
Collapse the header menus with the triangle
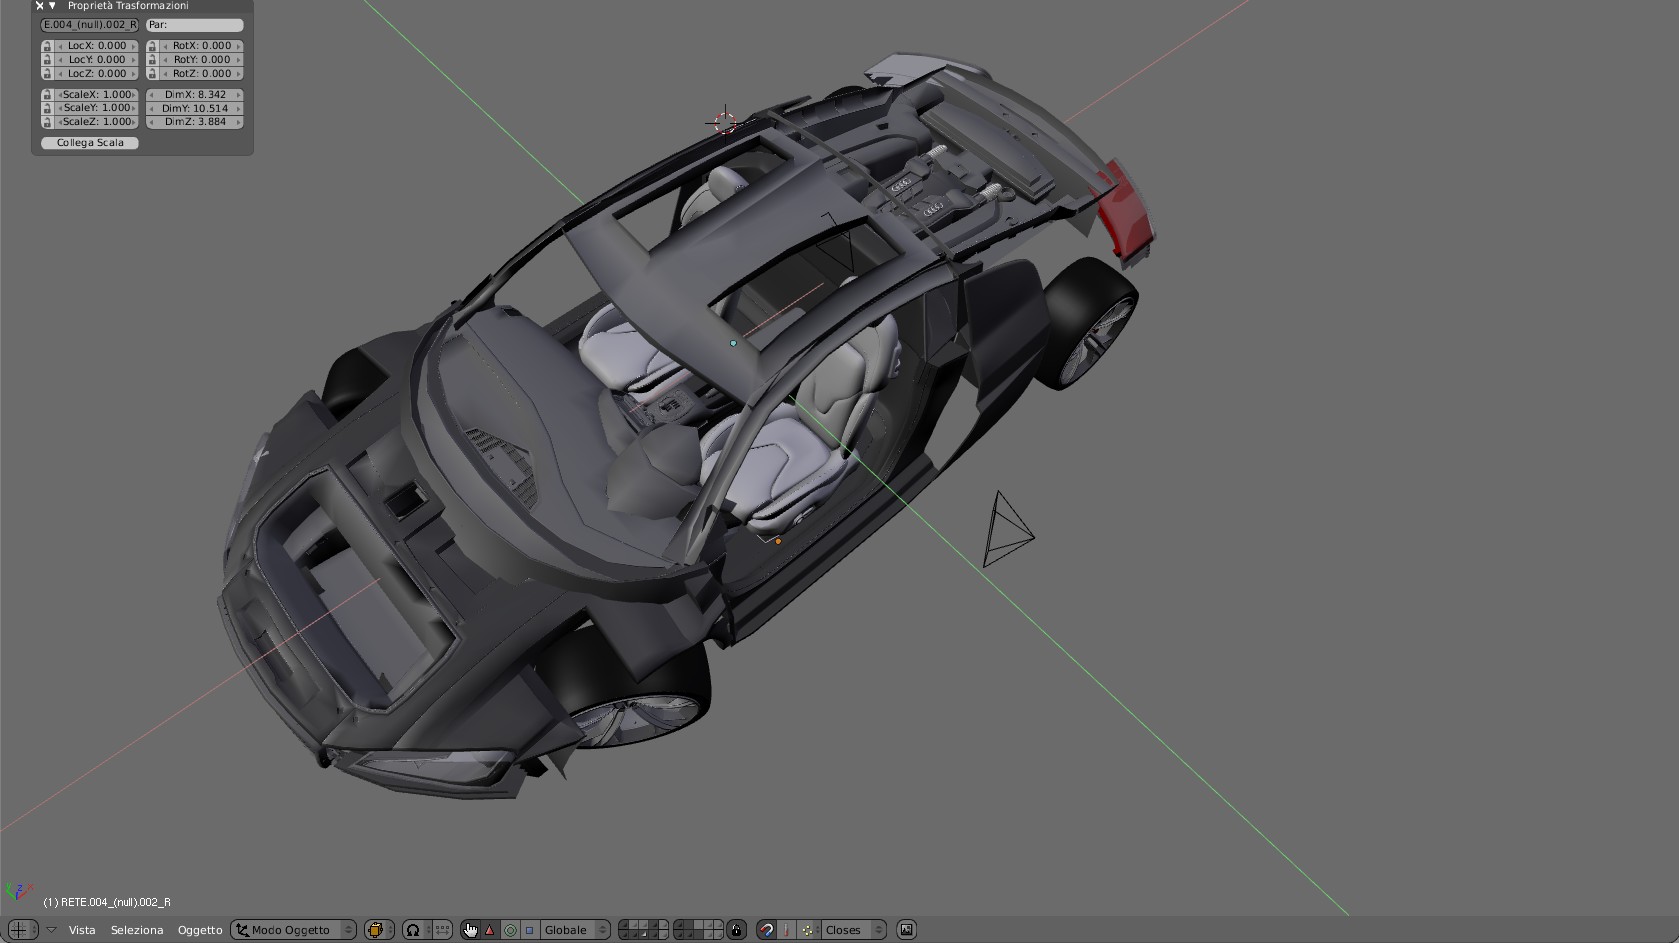coord(52,930)
